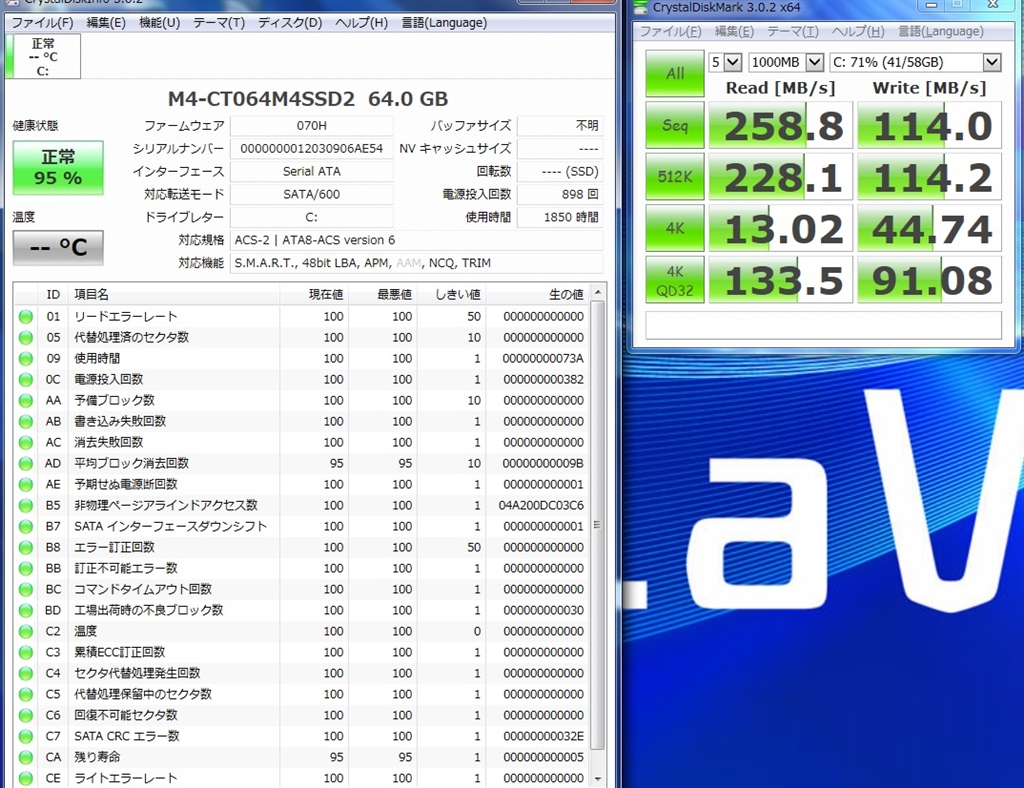This screenshot has height=788, width=1024.
Task: Click the SMART list scrollbar down arrow
Action: pyautogui.click(x=598, y=778)
